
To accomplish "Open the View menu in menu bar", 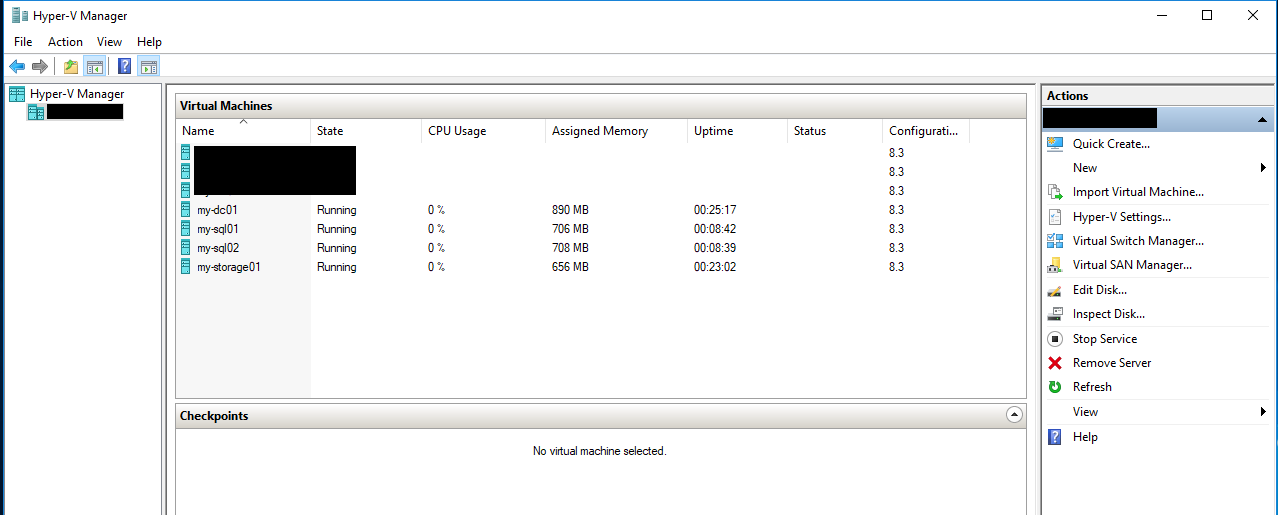I will 109,42.
